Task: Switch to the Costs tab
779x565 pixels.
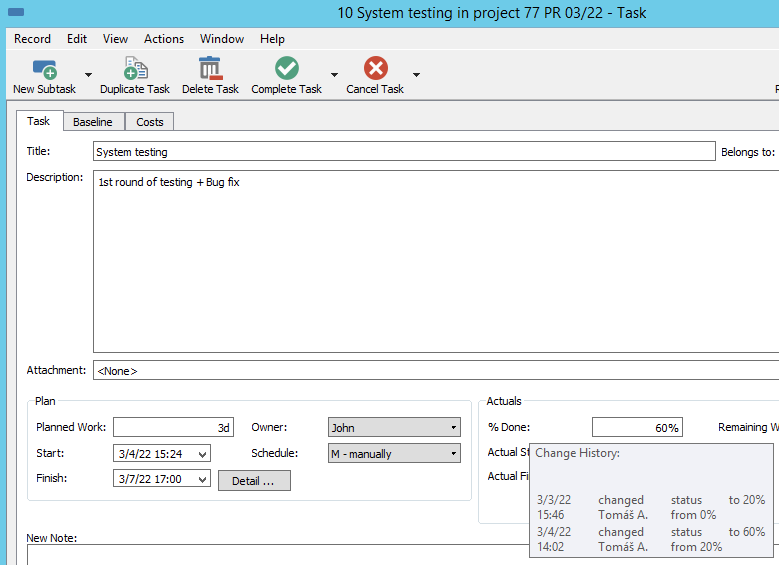Action: [150, 122]
